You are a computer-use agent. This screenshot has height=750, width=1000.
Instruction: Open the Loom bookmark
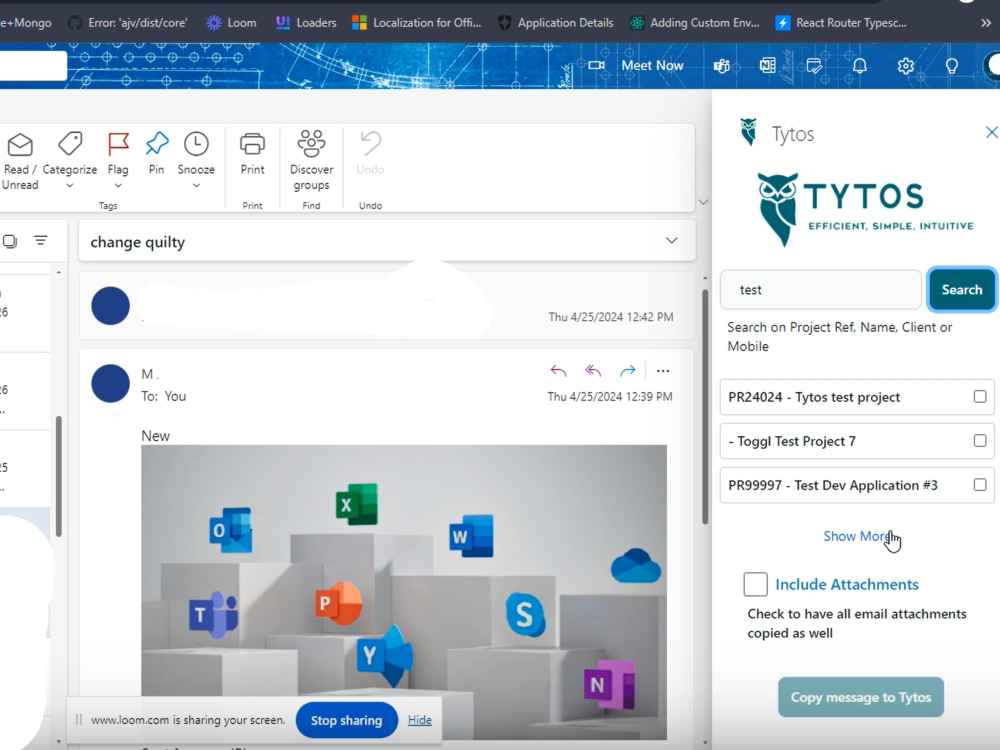click(232, 23)
